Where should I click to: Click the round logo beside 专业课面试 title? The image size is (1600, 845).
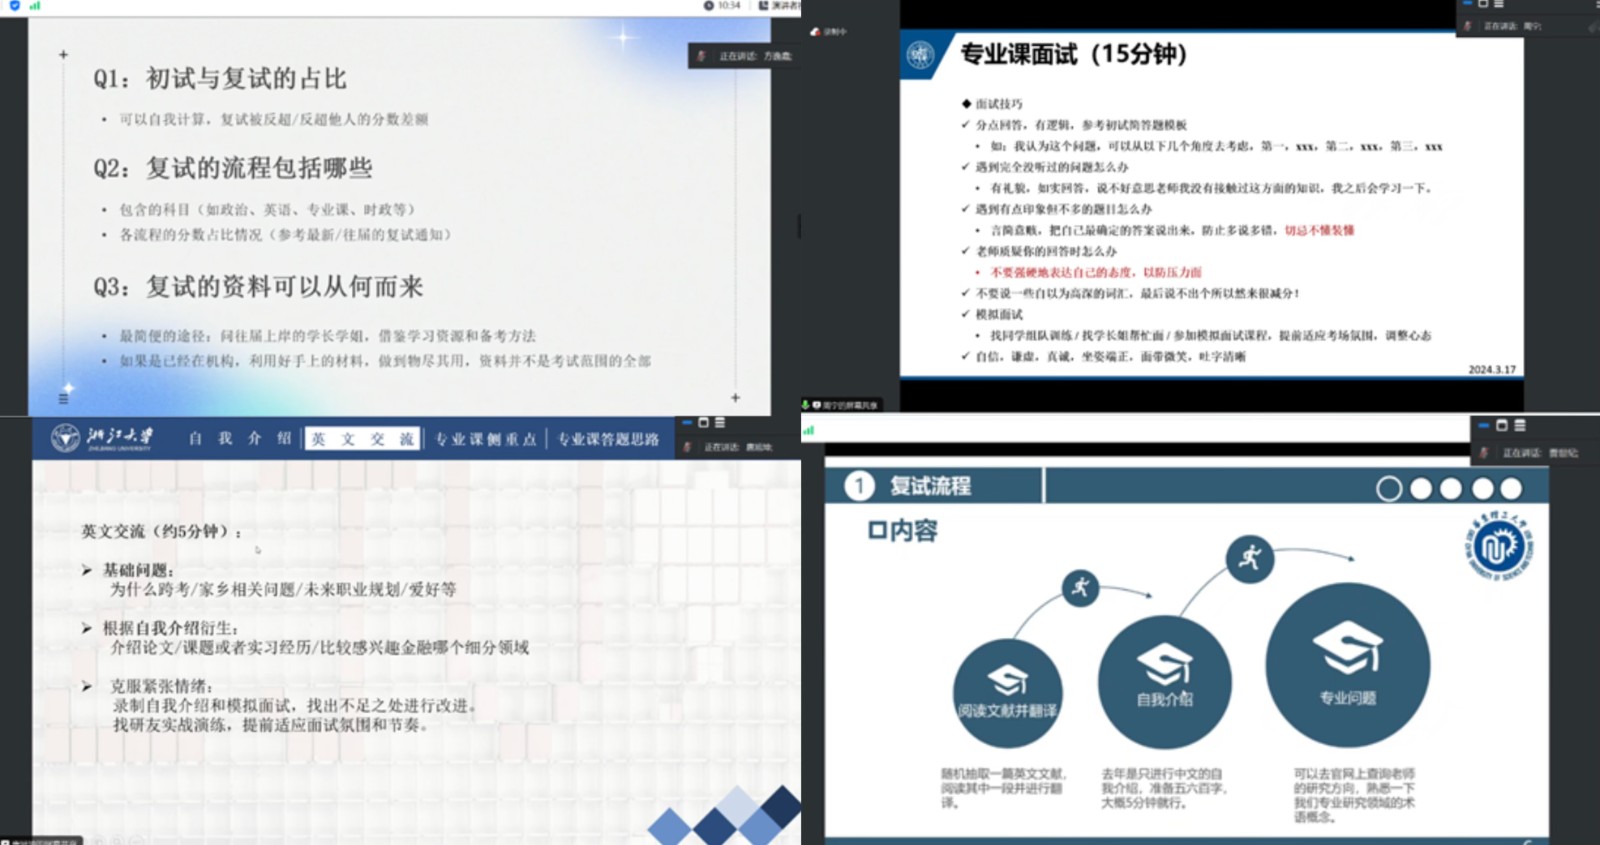point(920,55)
